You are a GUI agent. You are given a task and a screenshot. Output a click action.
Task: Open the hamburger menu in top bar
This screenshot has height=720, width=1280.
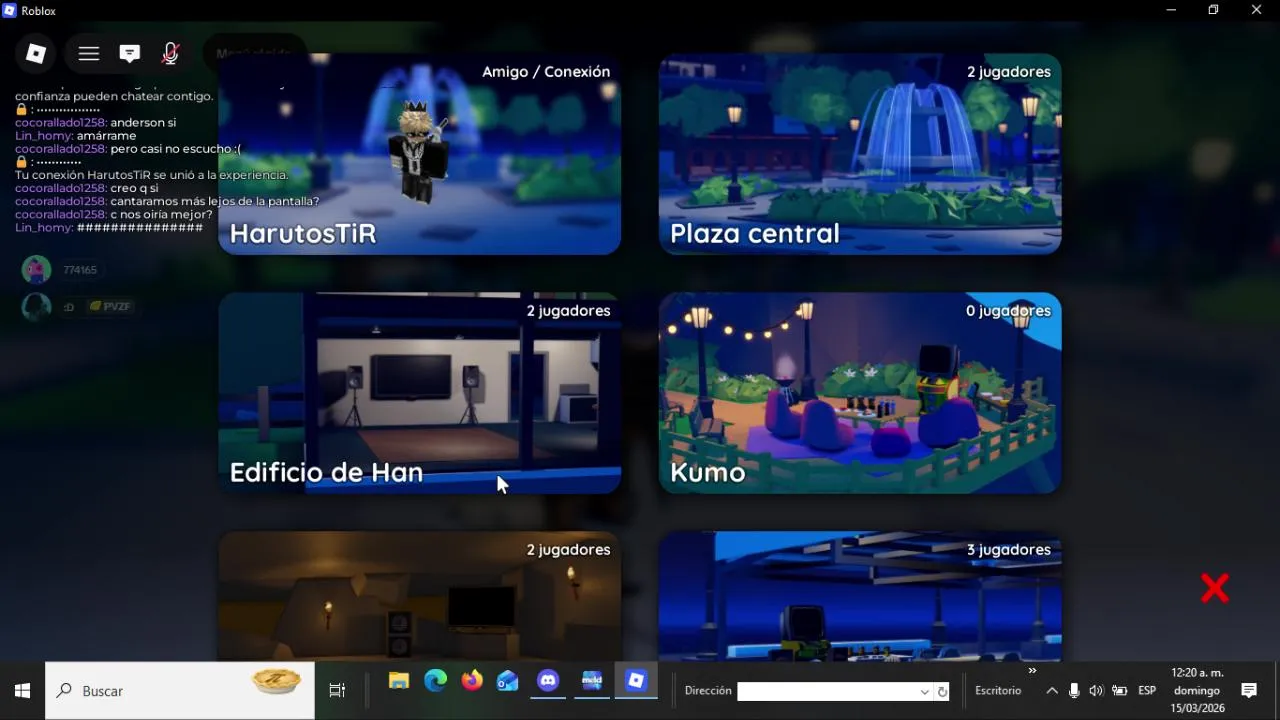pos(89,54)
